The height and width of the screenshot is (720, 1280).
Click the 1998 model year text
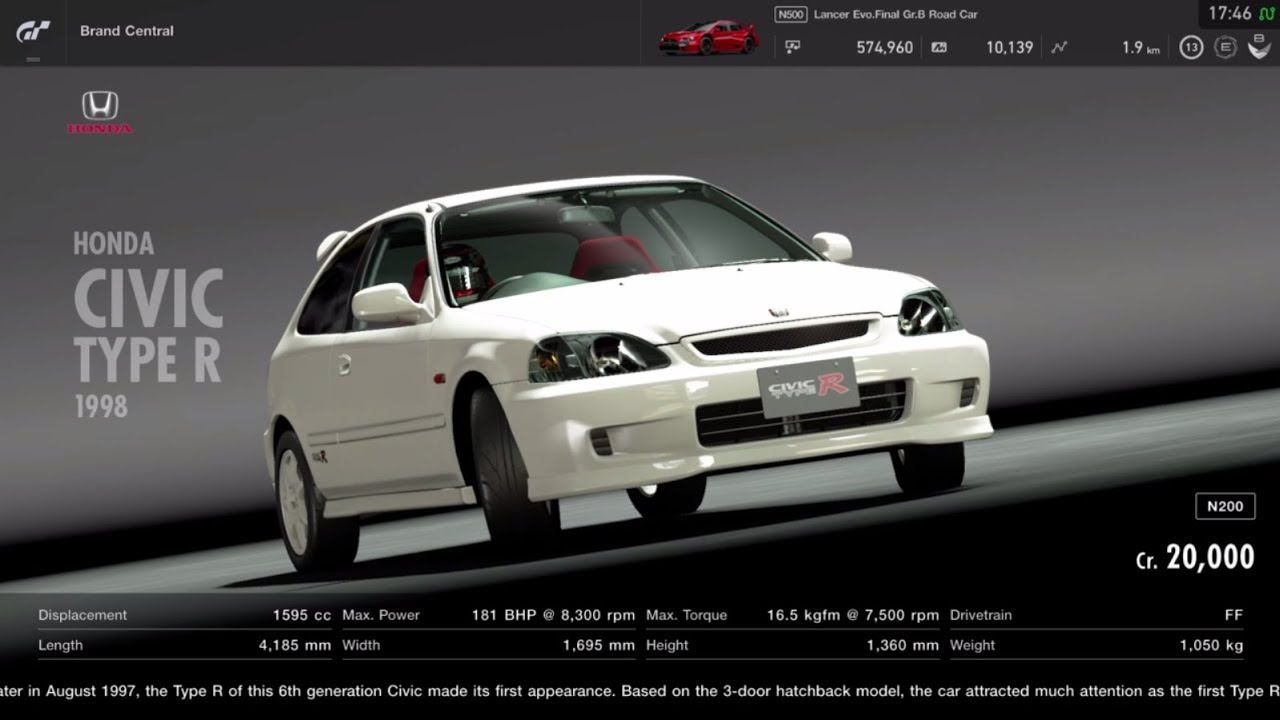[x=100, y=406]
